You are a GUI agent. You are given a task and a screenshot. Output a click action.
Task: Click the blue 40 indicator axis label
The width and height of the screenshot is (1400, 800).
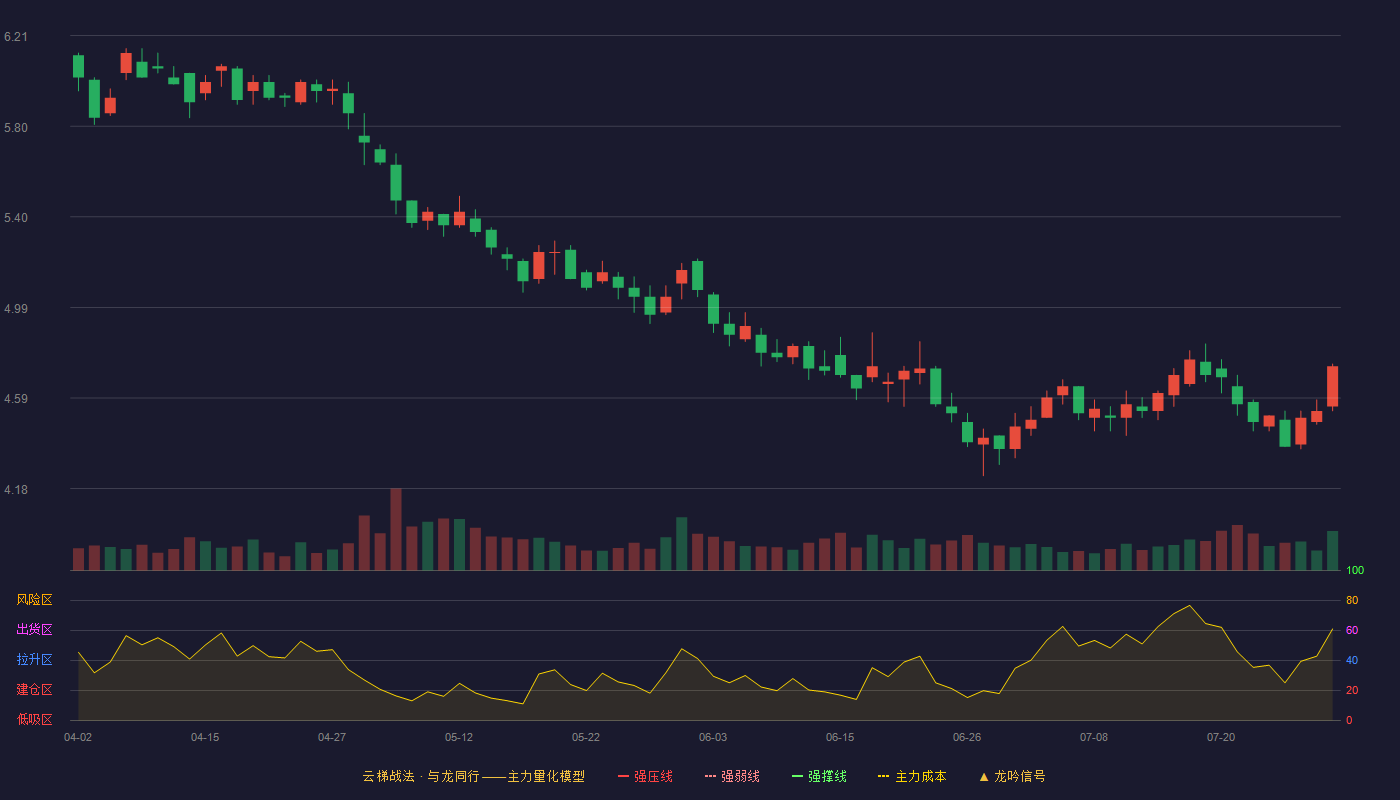tap(1352, 660)
